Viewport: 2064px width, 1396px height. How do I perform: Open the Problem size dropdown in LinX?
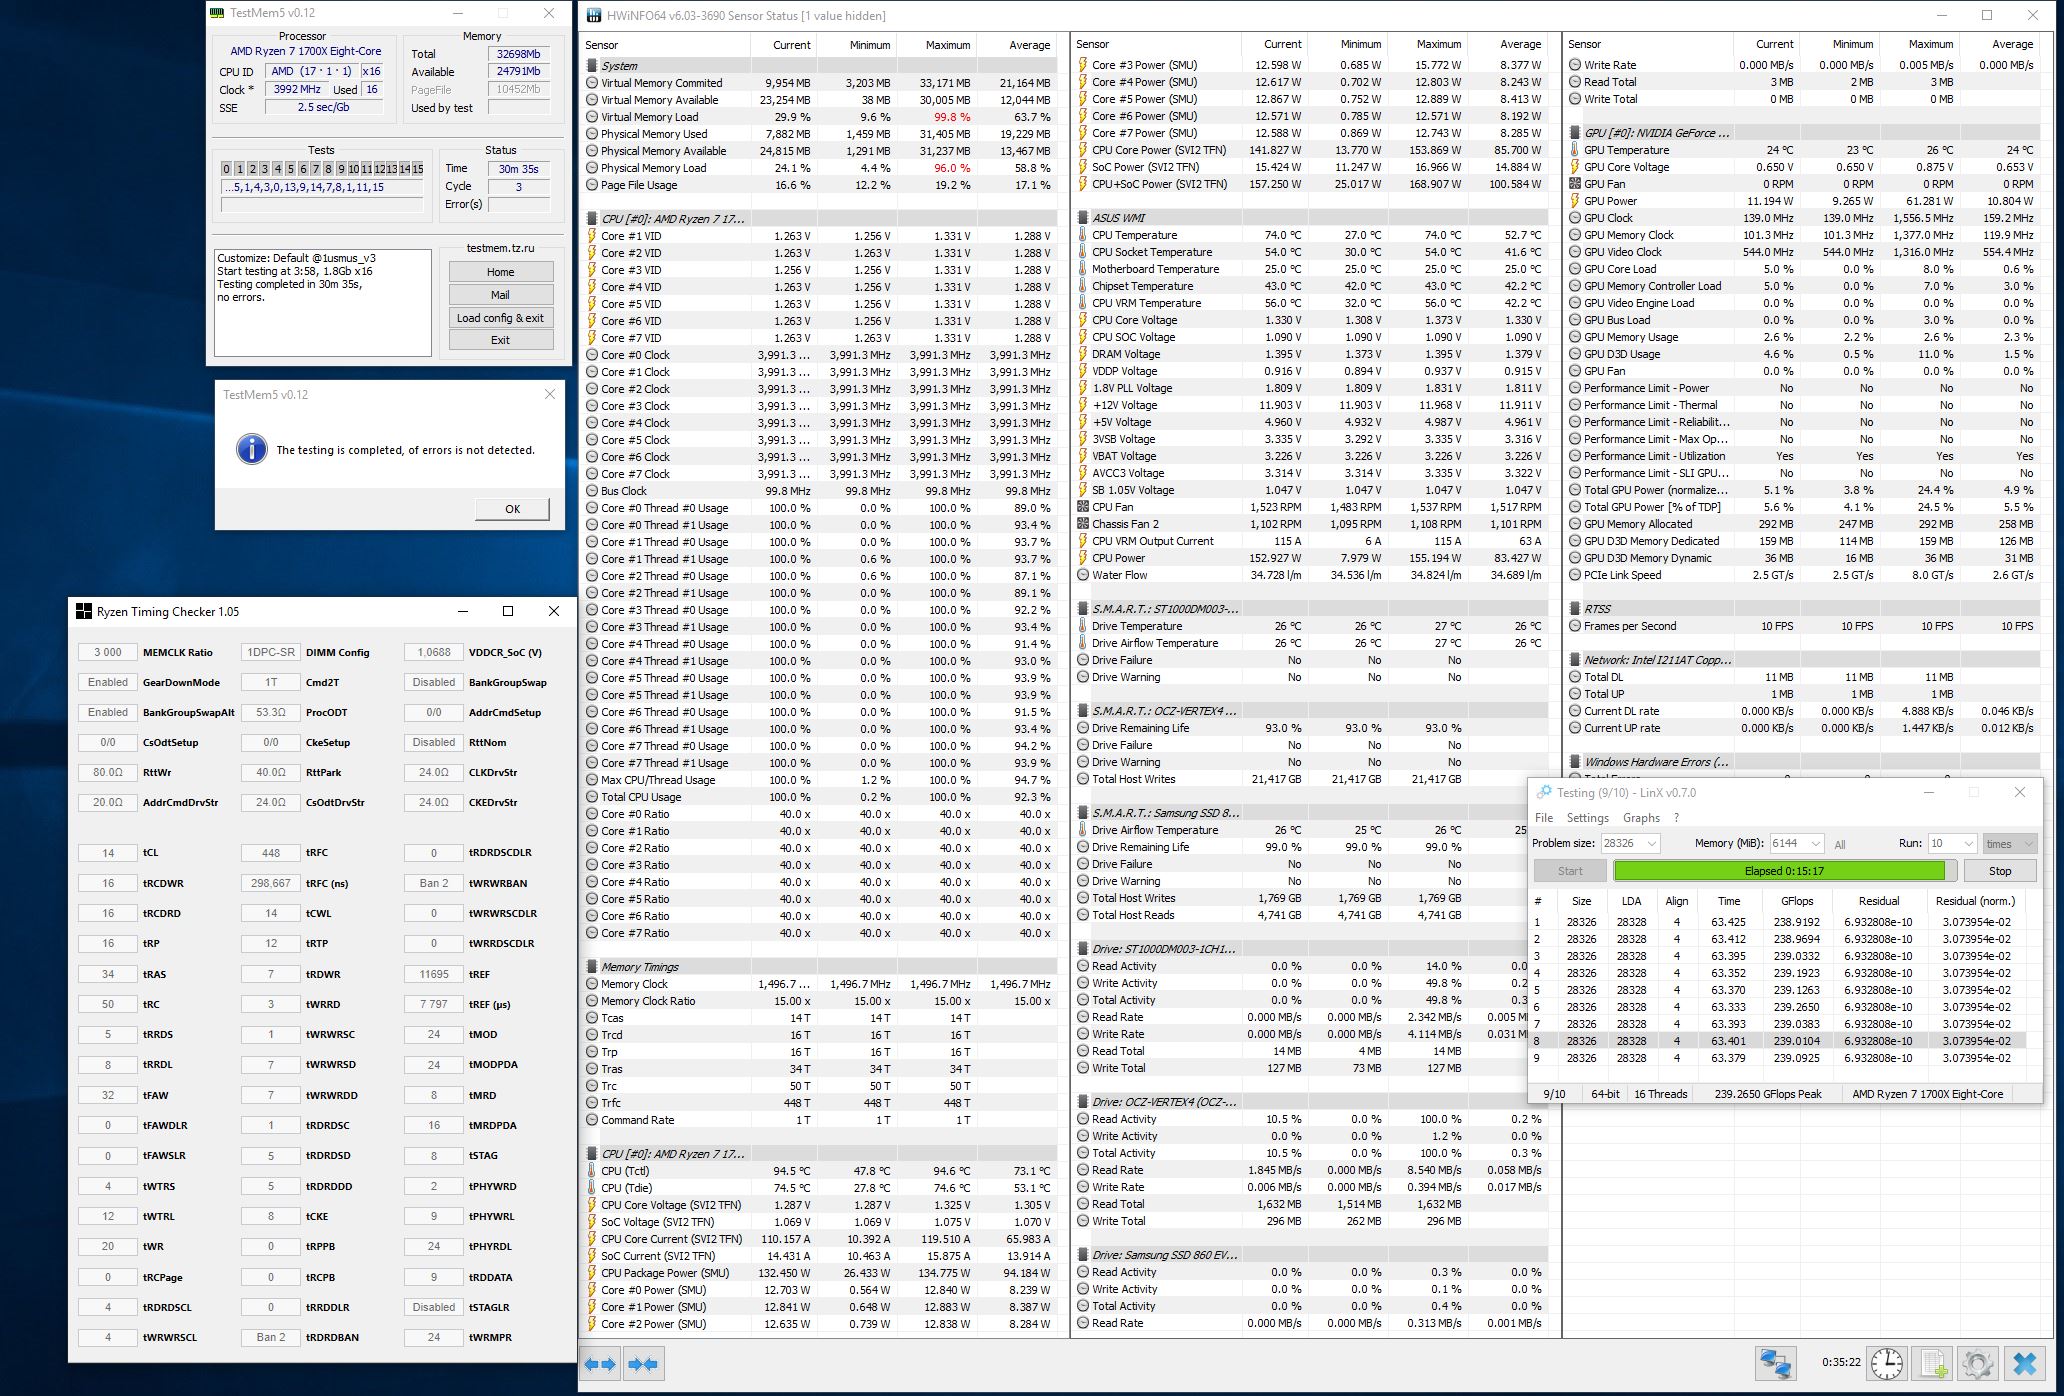(1651, 843)
